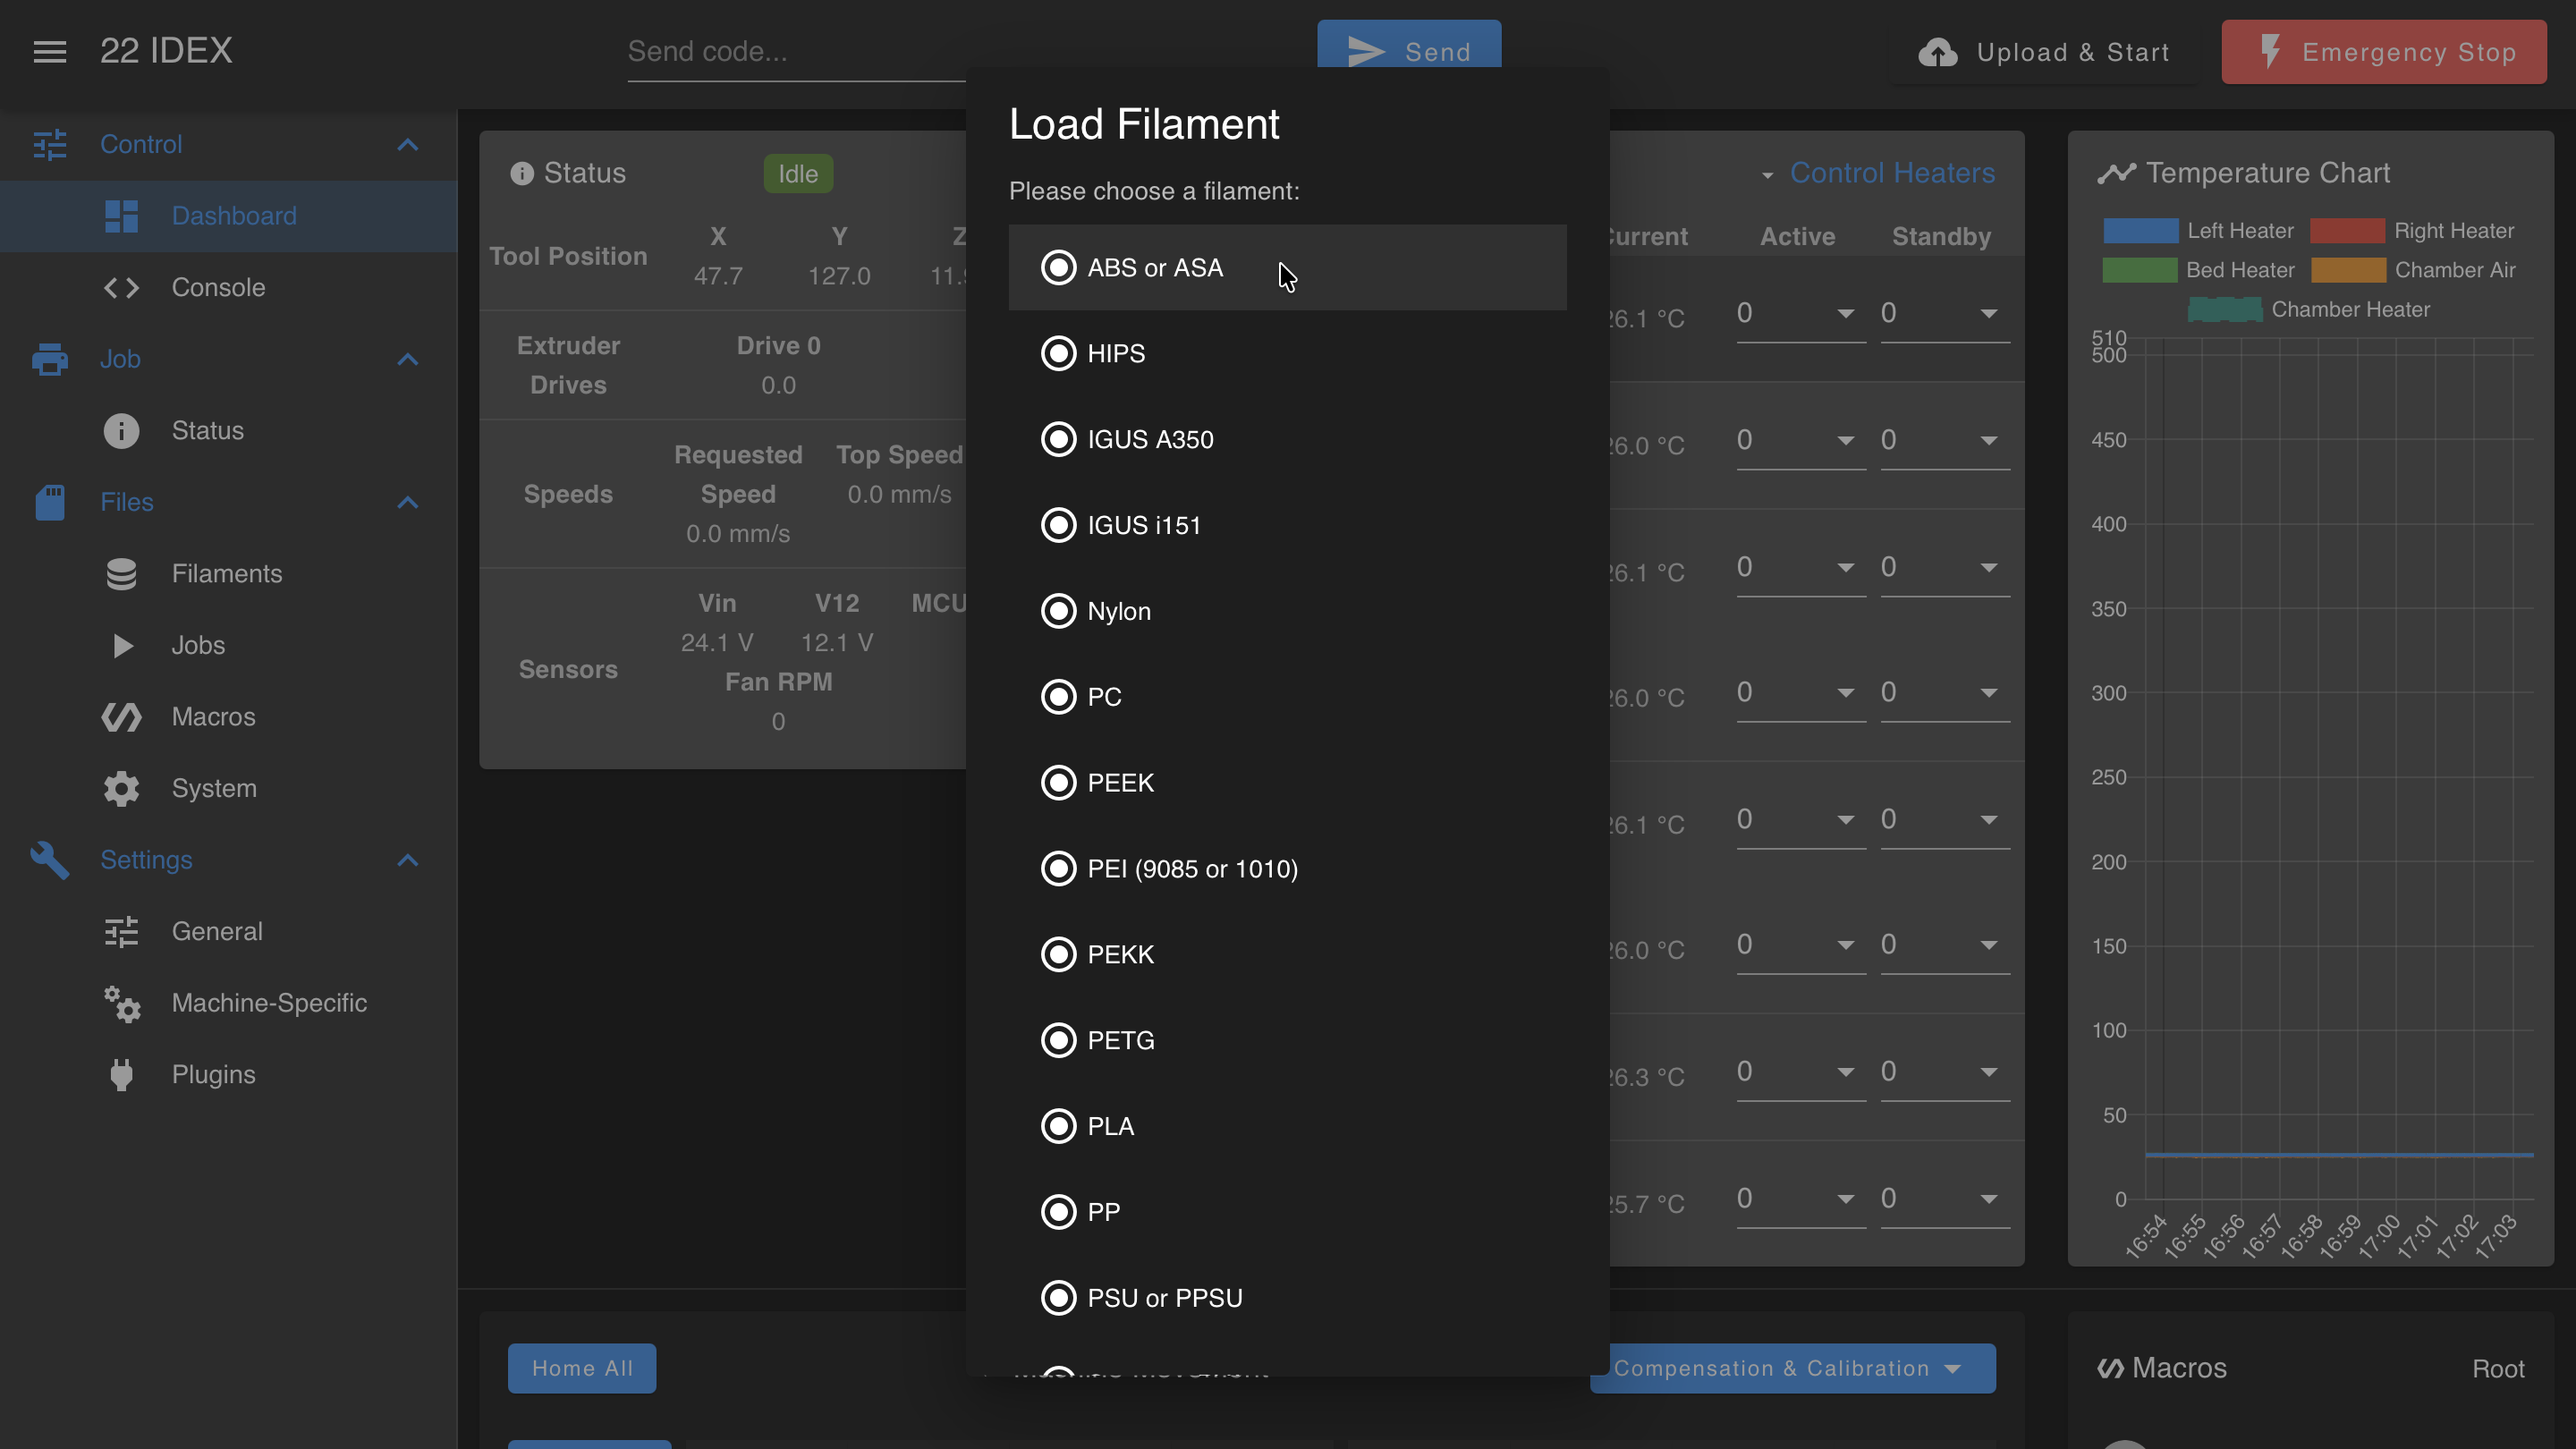Viewport: 2576px width, 1449px height.
Task: Collapse the Control section chevron
Action: click(407, 145)
